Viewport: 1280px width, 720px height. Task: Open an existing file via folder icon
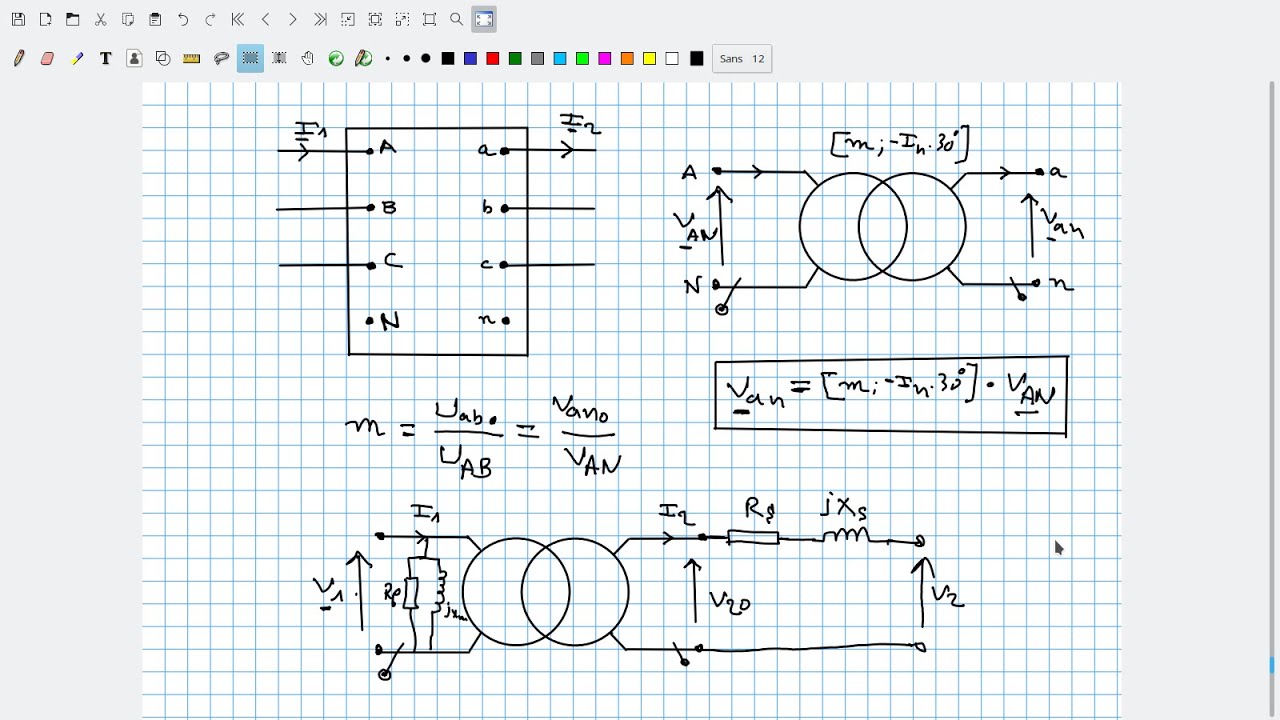[73, 19]
